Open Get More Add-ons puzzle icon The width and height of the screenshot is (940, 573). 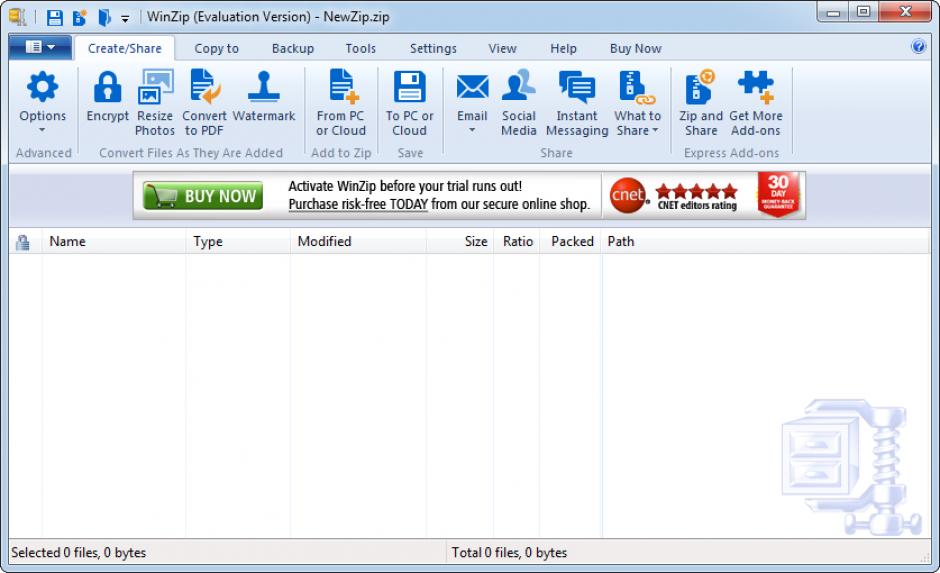(755, 87)
